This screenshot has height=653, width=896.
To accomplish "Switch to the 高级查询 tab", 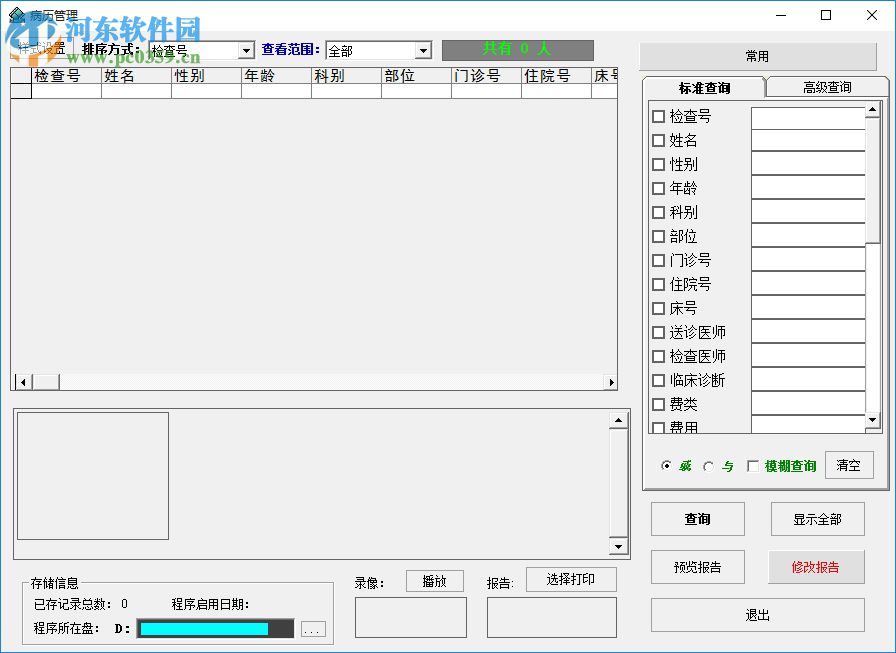I will click(827, 87).
